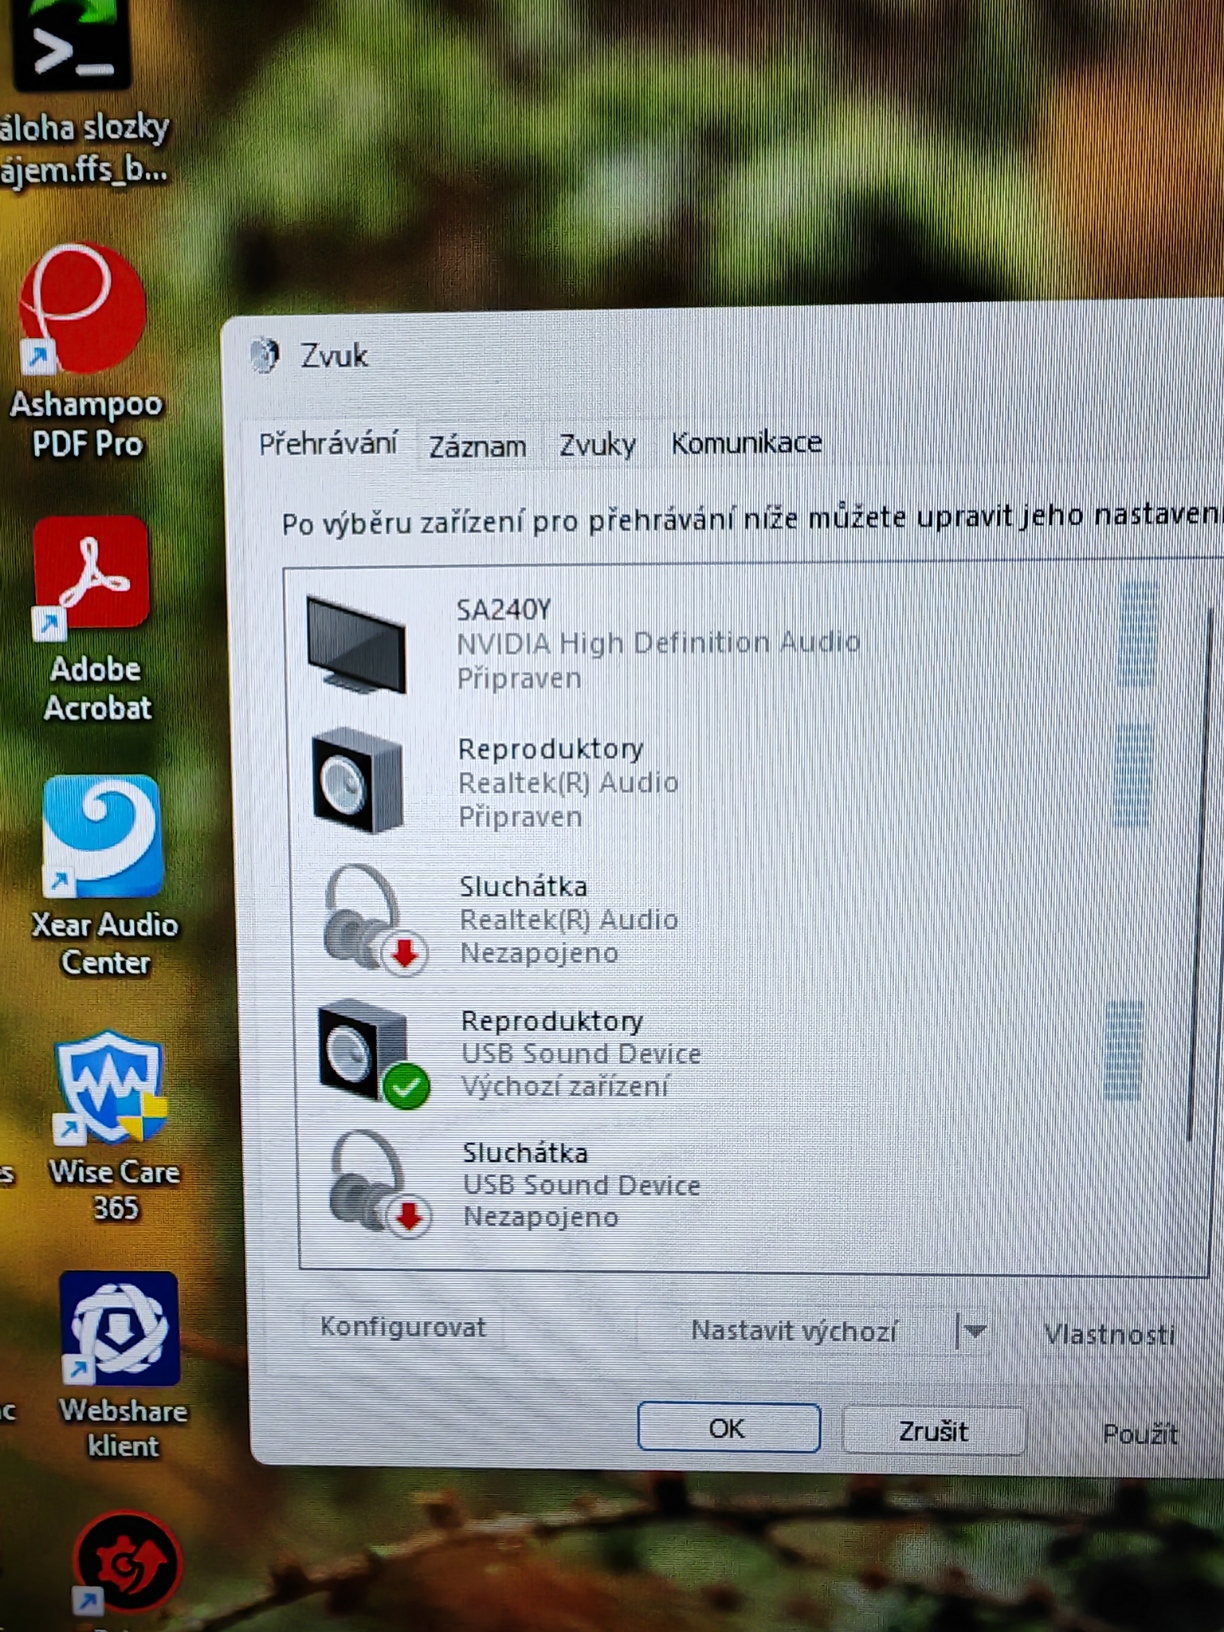Launch Xear Audio Center from desktop
Screen dimensions: 1224x1632
coord(103,876)
